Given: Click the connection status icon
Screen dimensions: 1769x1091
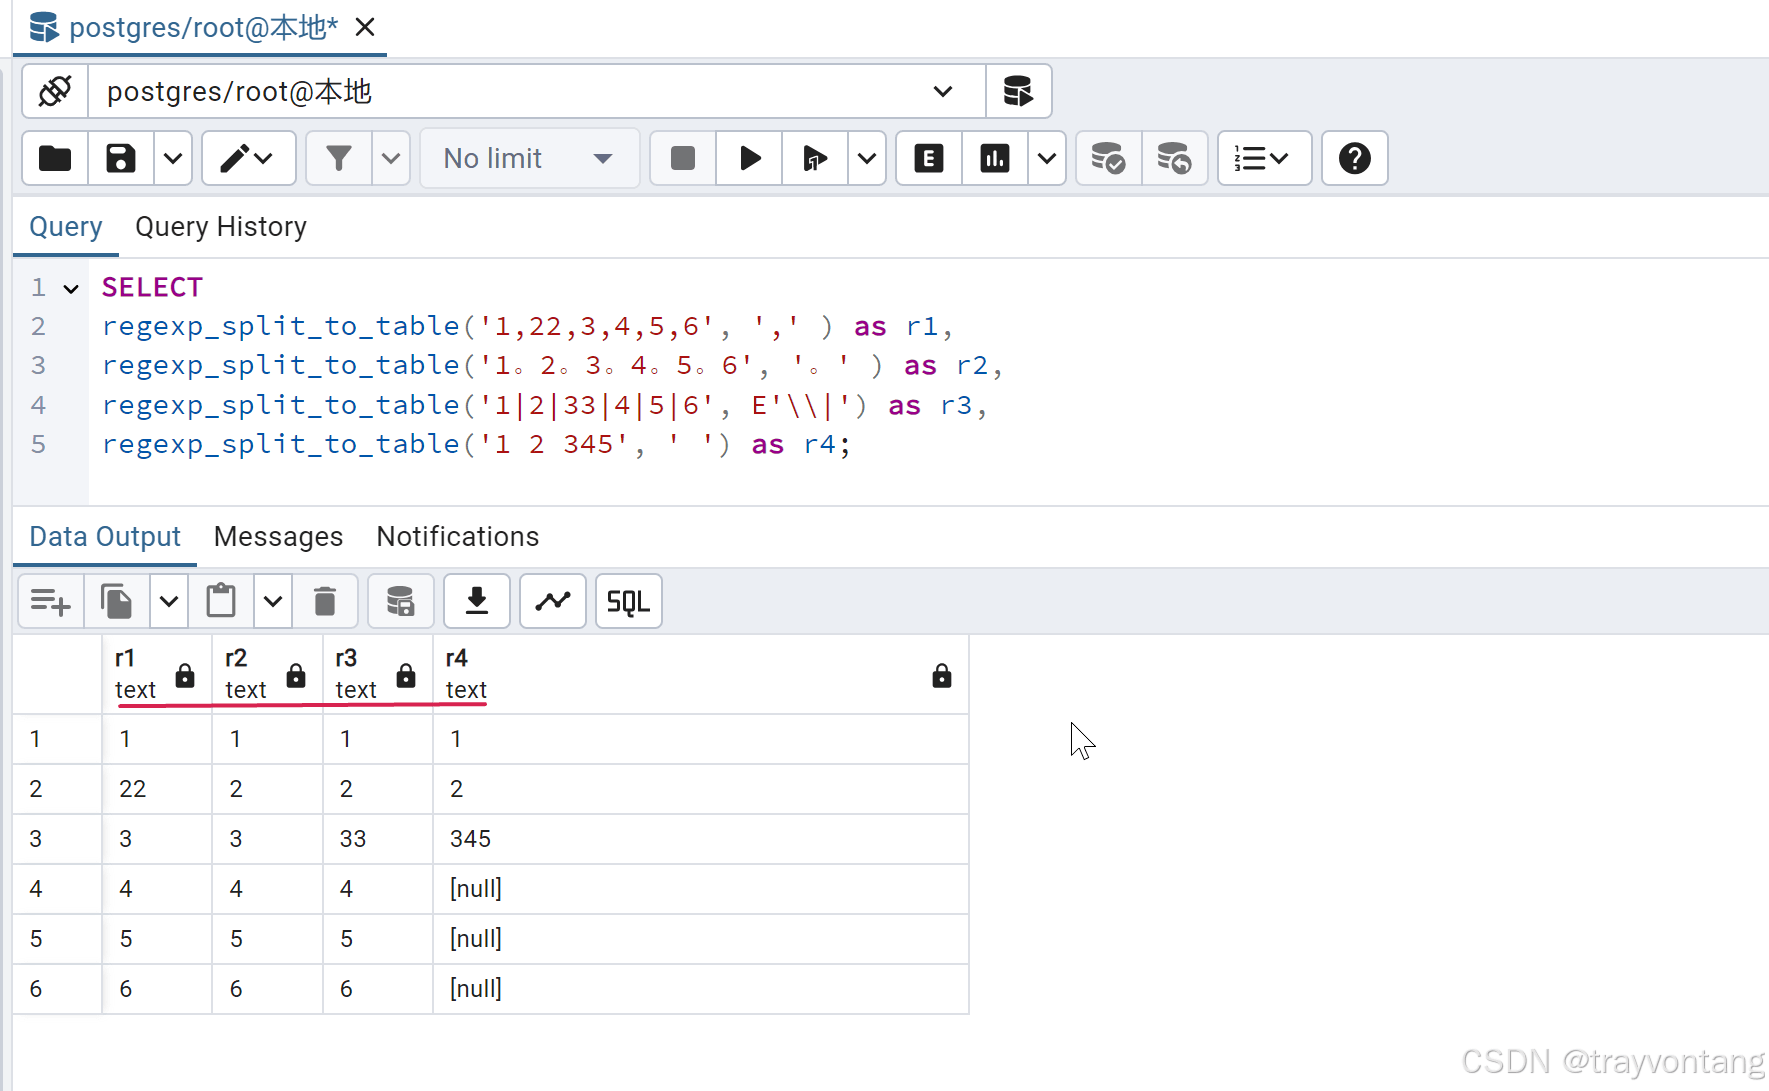Looking at the screenshot, I should (56, 91).
